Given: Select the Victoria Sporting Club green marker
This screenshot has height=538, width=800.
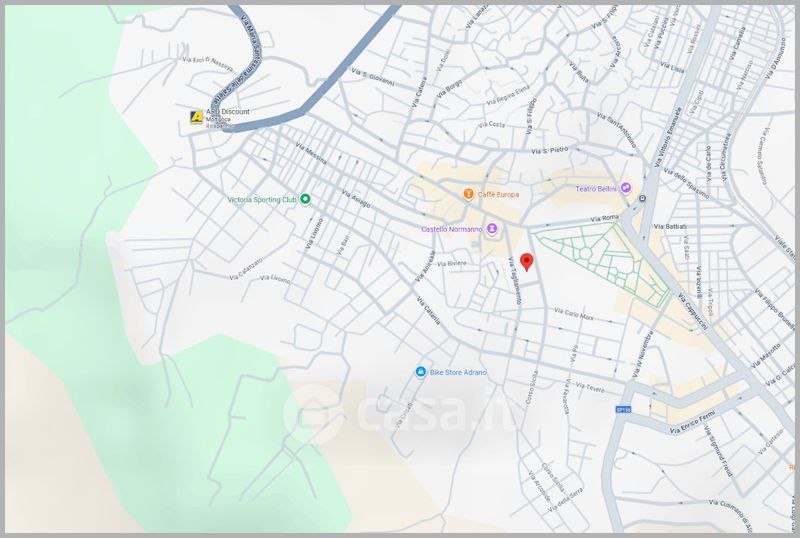Looking at the screenshot, I should [306, 200].
